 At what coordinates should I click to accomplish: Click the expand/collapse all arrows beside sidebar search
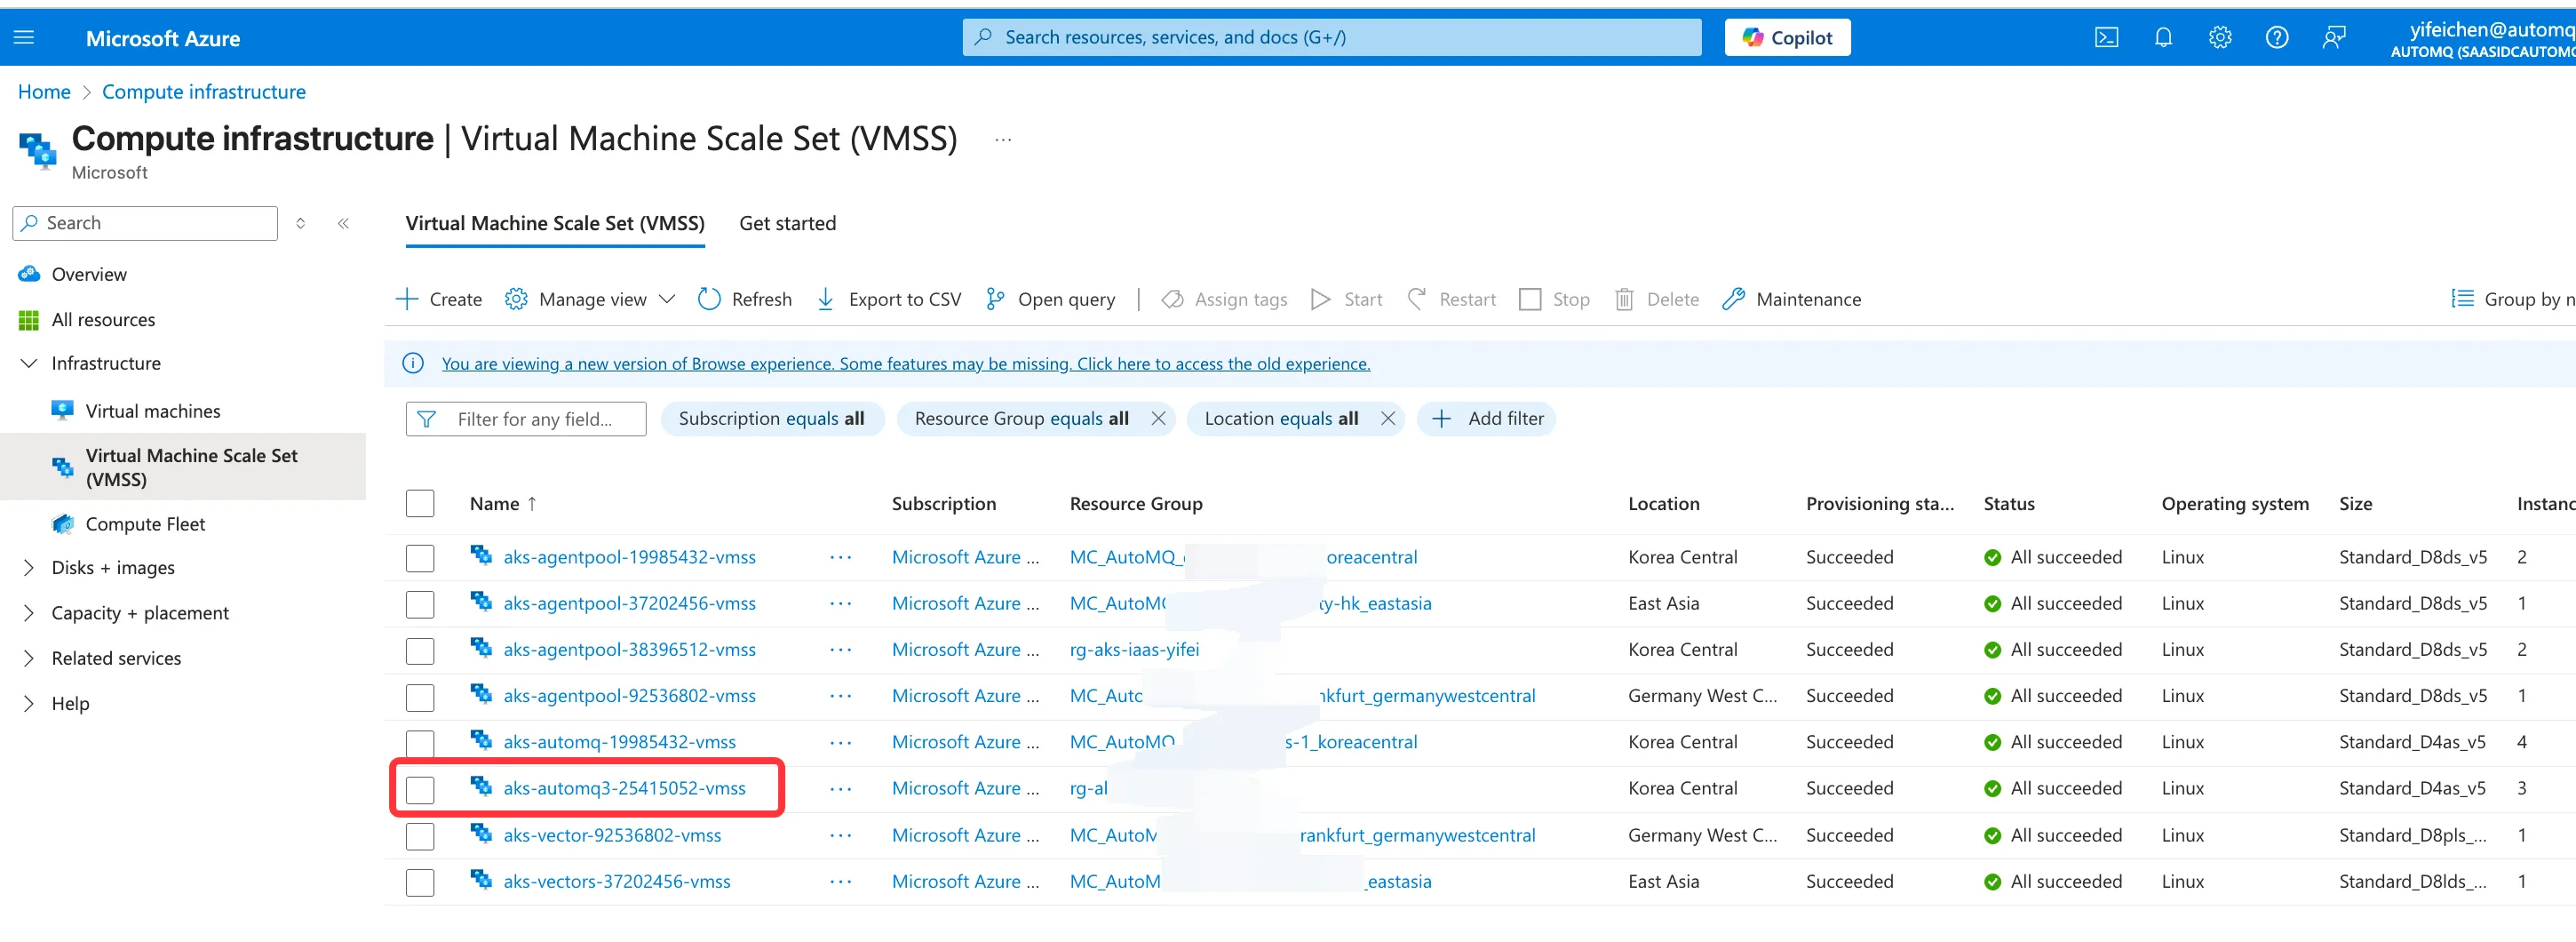point(300,223)
